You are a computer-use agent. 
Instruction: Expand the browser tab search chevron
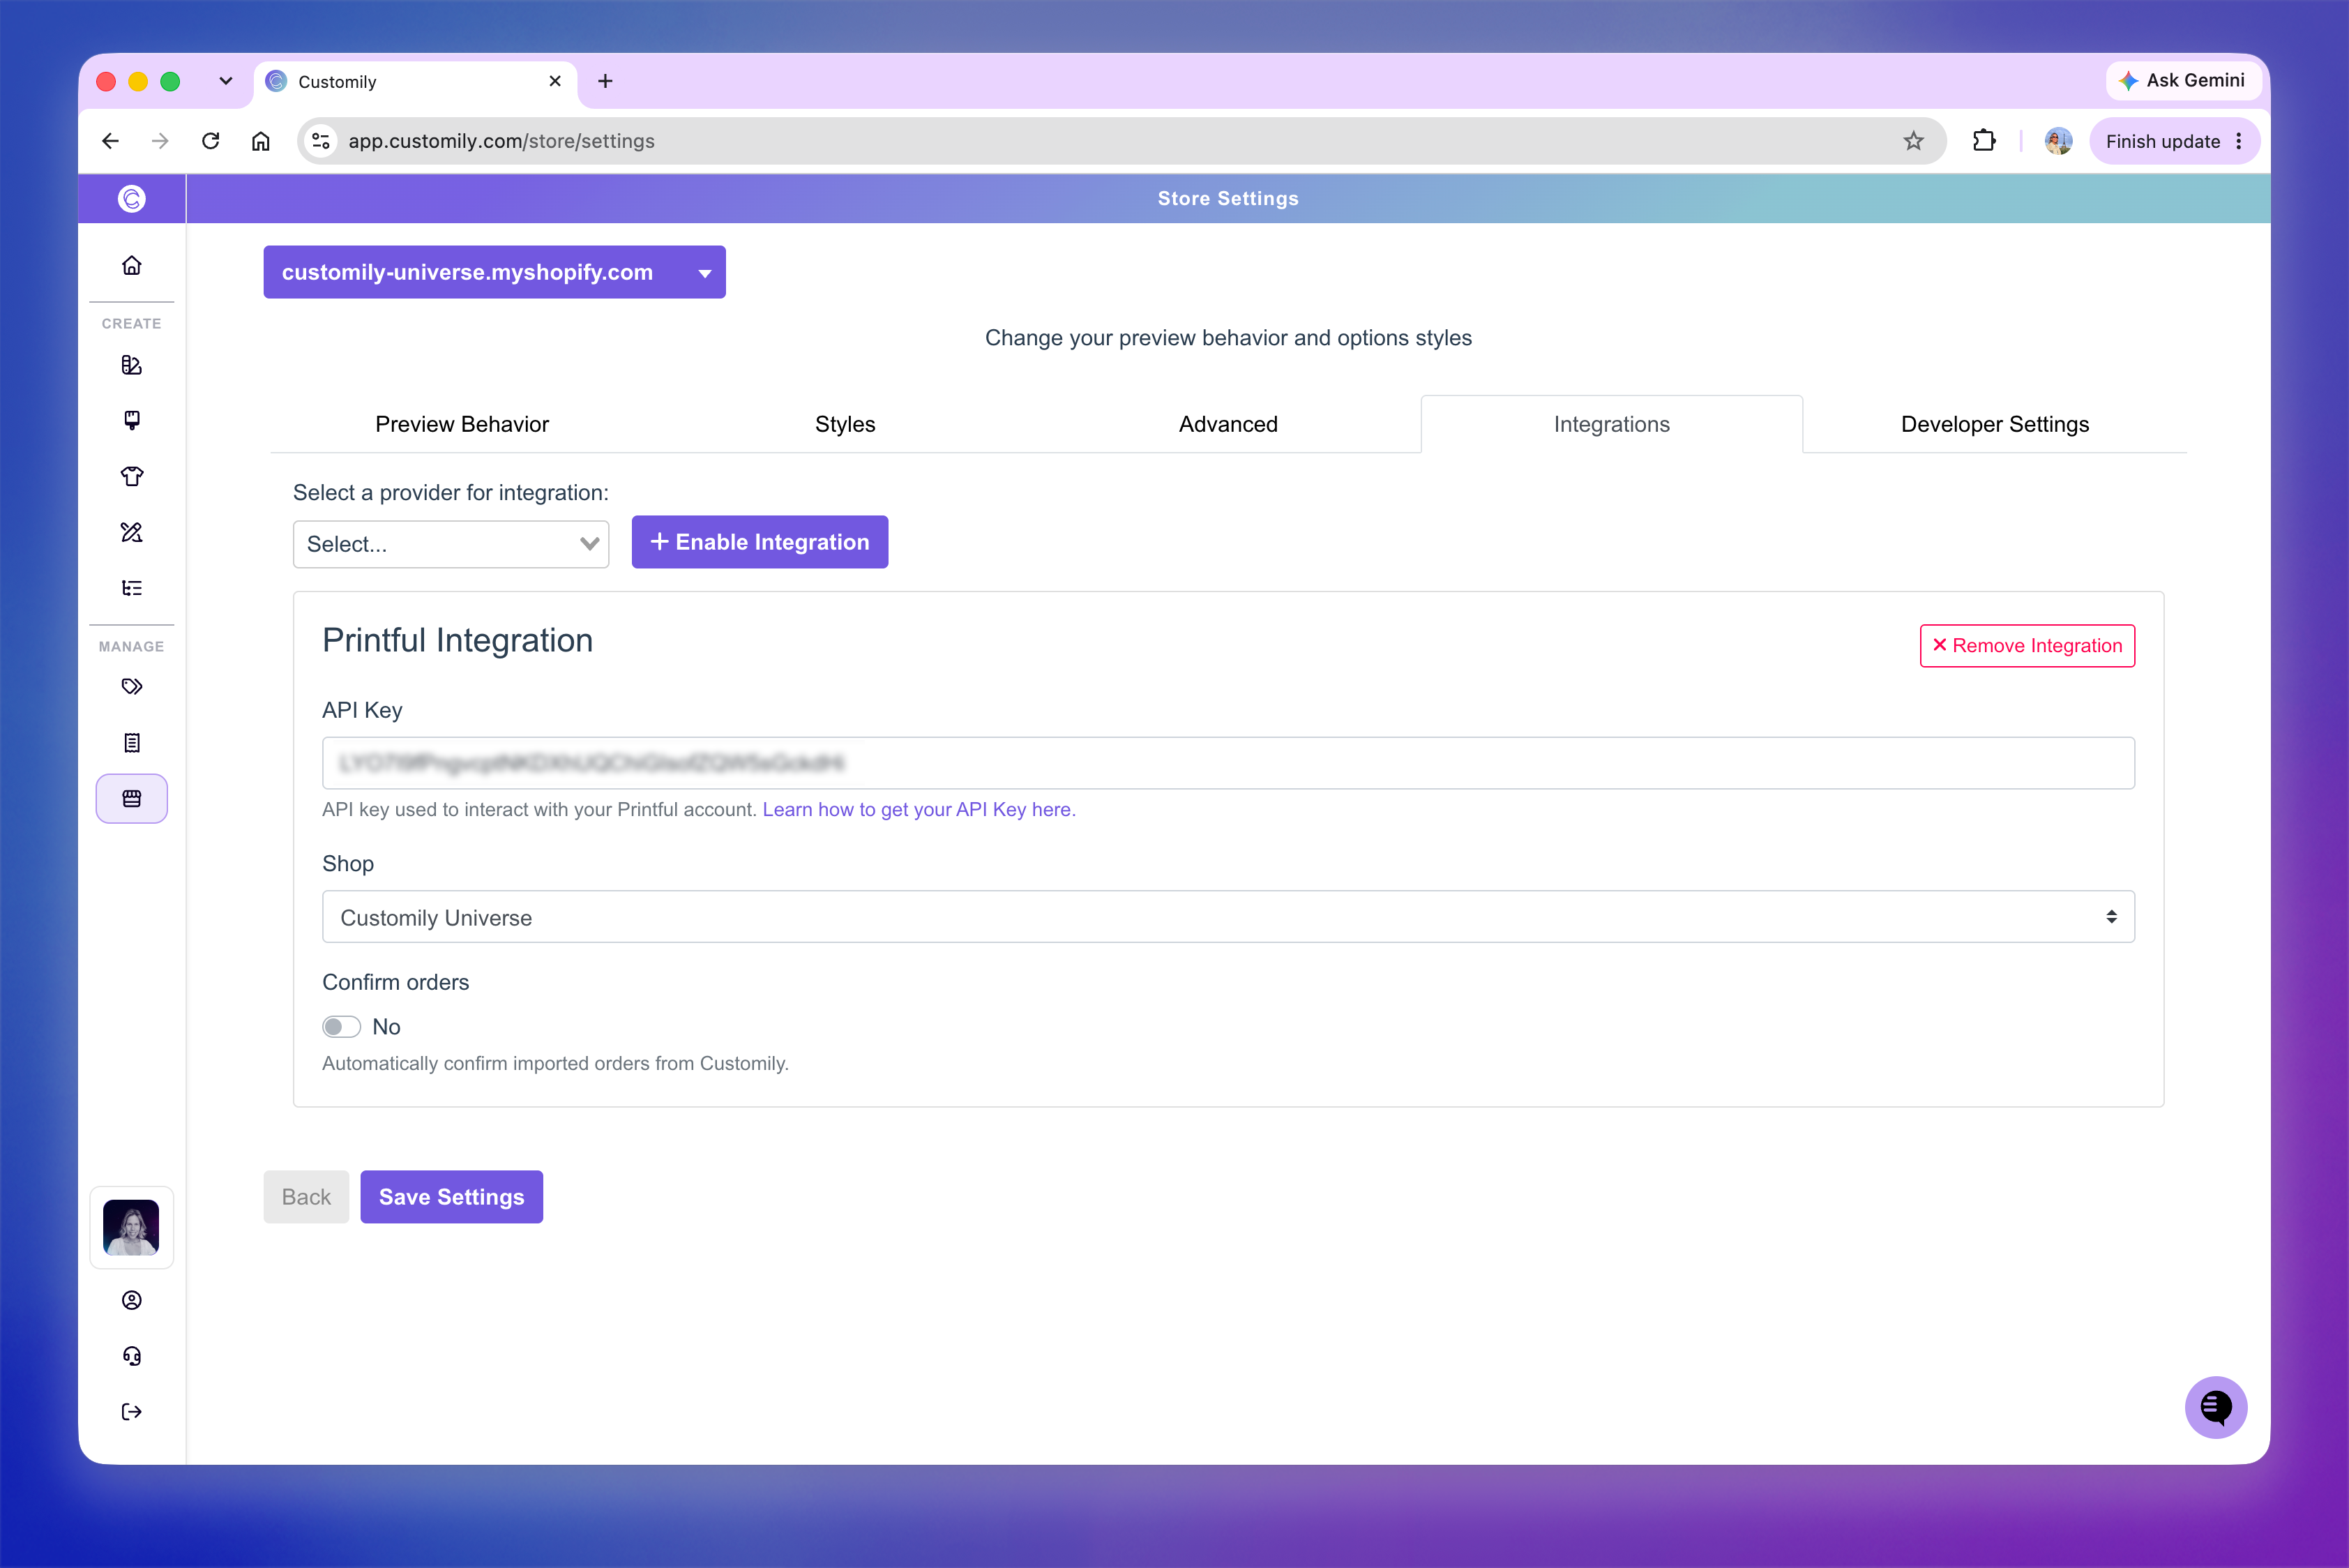[x=226, y=81]
